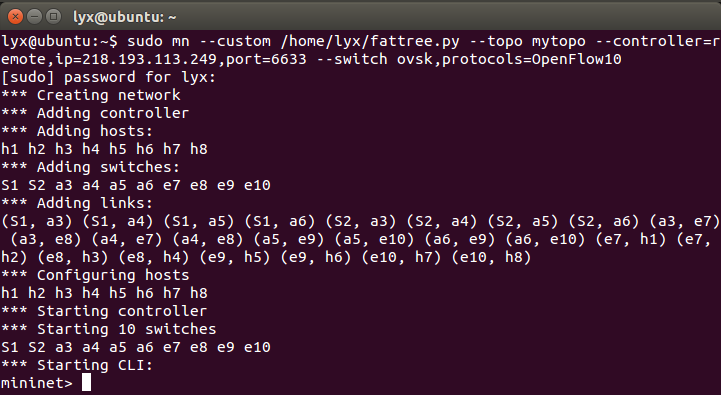Click 'e10' in the Adding switches list
The width and height of the screenshot is (721, 395).
(257, 185)
